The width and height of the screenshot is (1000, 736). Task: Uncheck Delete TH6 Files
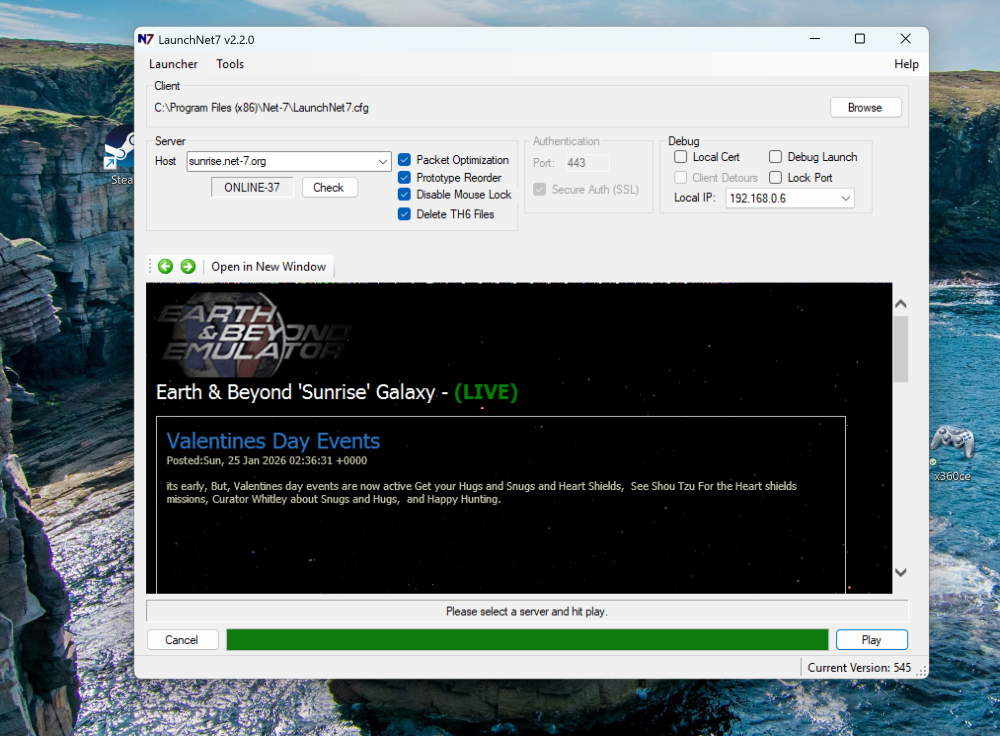coord(404,214)
